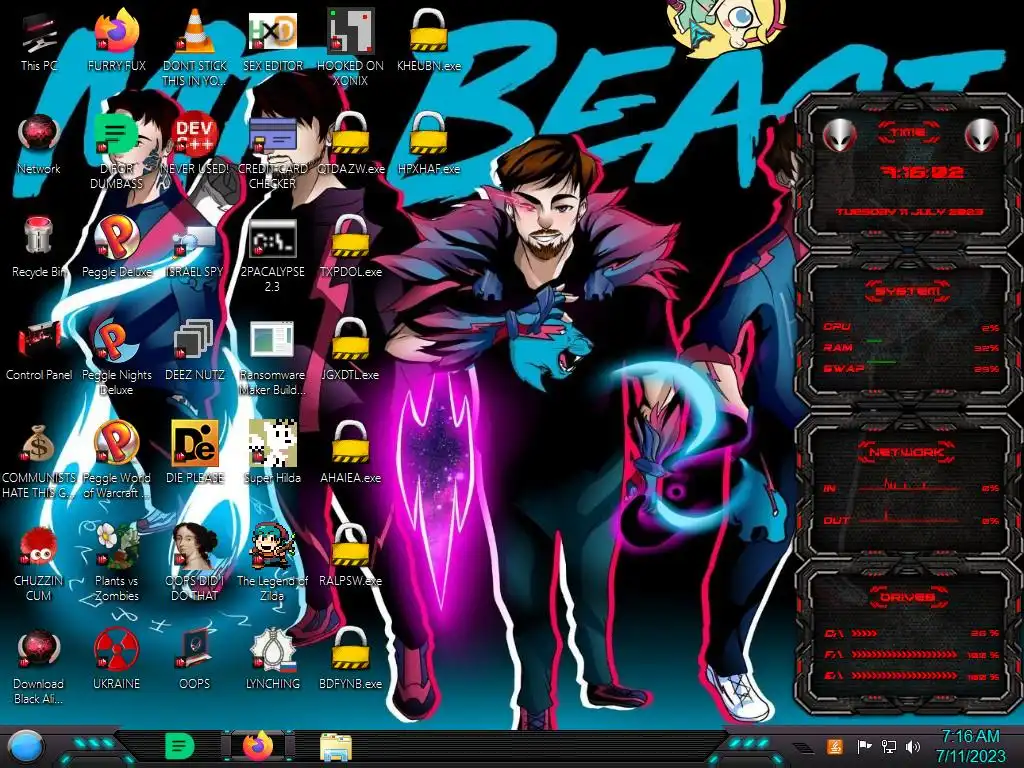The height and width of the screenshot is (768, 1024).
Task: Select the Network desktop icon
Action: [39, 146]
